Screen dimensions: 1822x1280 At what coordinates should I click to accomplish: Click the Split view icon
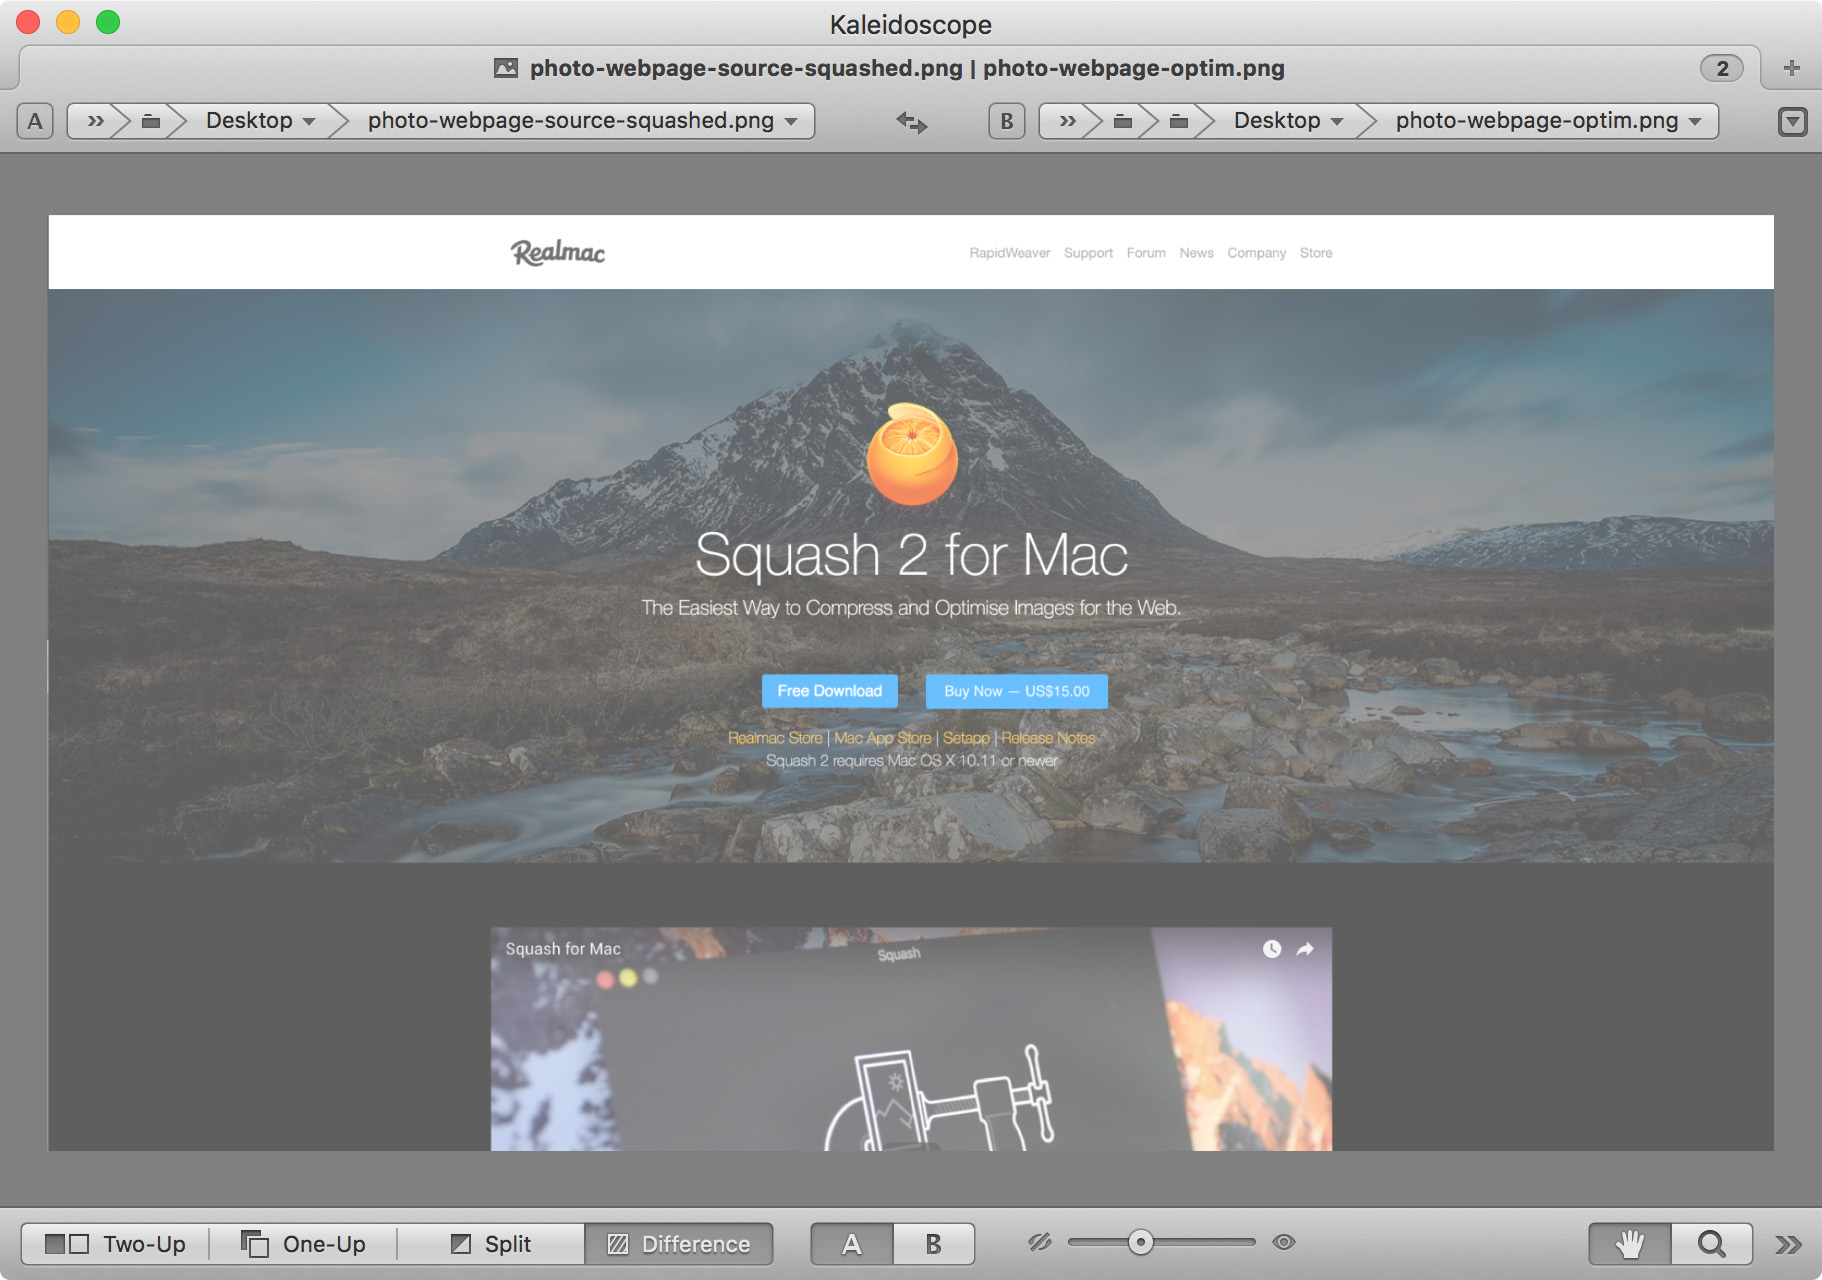[x=461, y=1244]
